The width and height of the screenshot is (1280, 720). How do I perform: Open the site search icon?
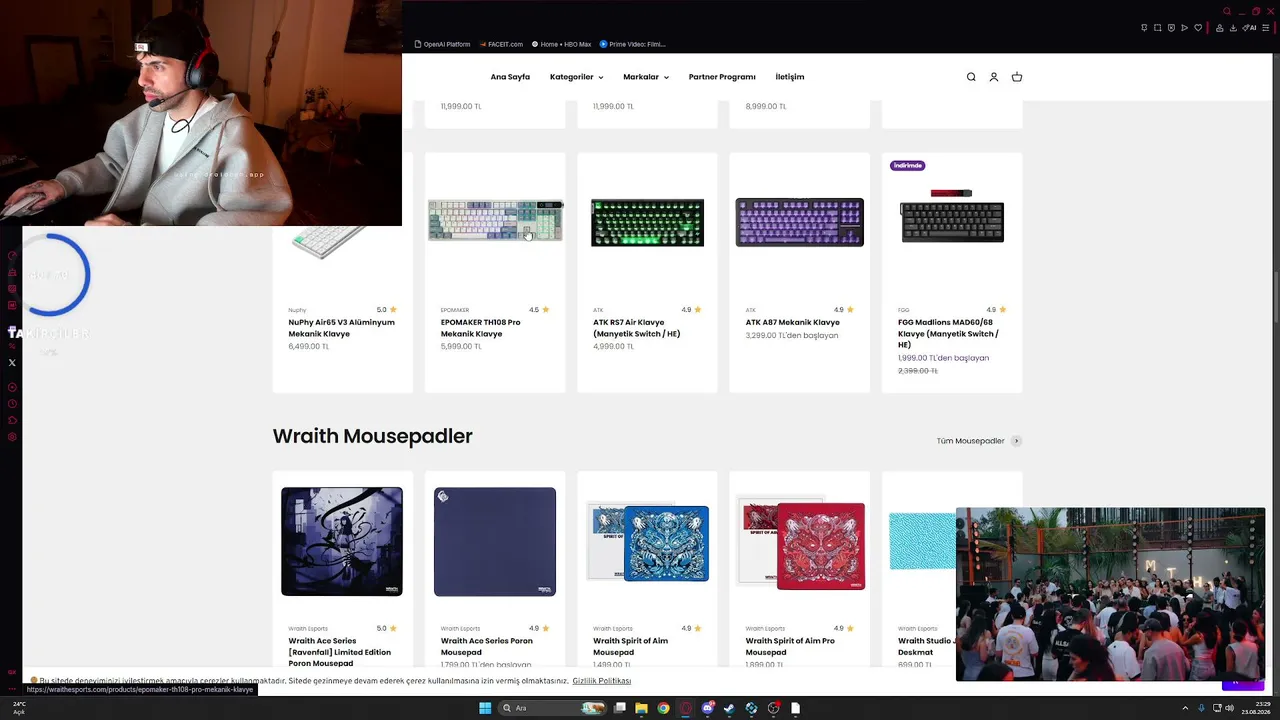pyautogui.click(x=971, y=77)
